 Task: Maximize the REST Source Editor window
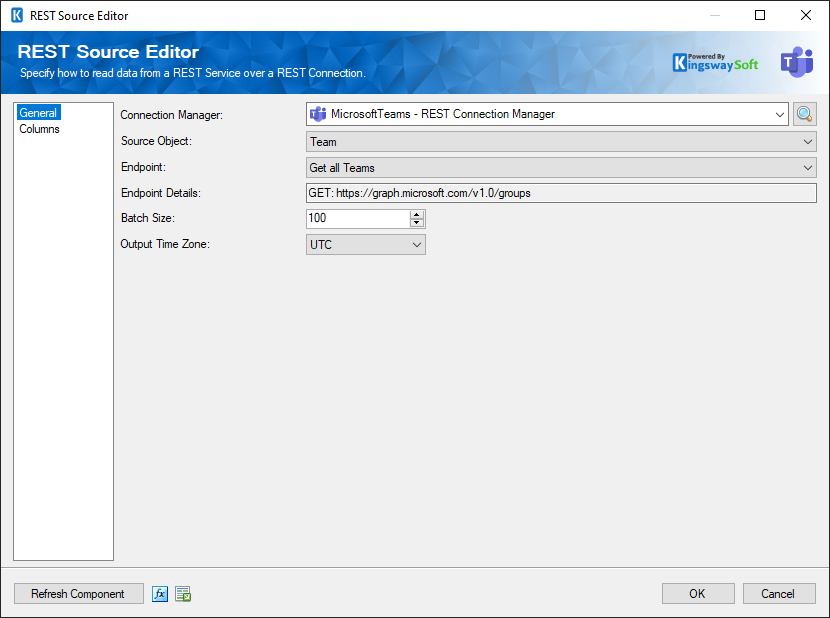[760, 15]
